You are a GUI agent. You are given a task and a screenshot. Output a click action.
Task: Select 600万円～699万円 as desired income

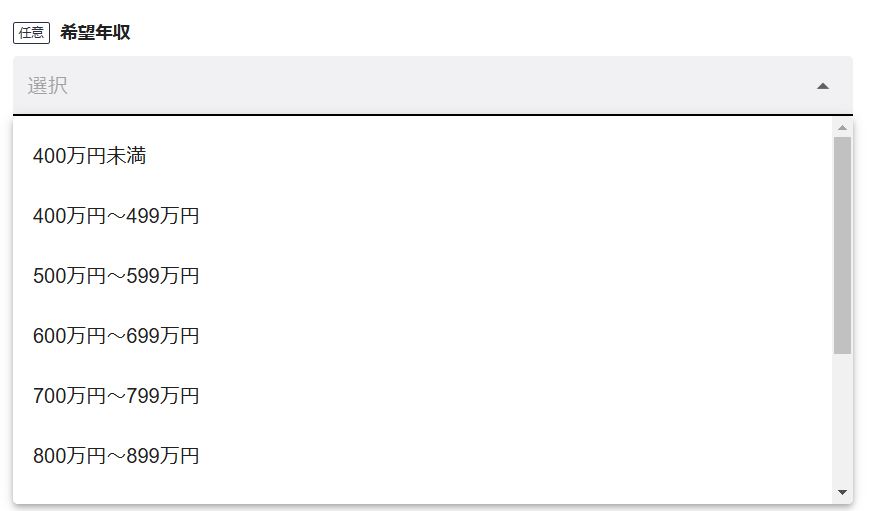pyautogui.click(x=116, y=336)
